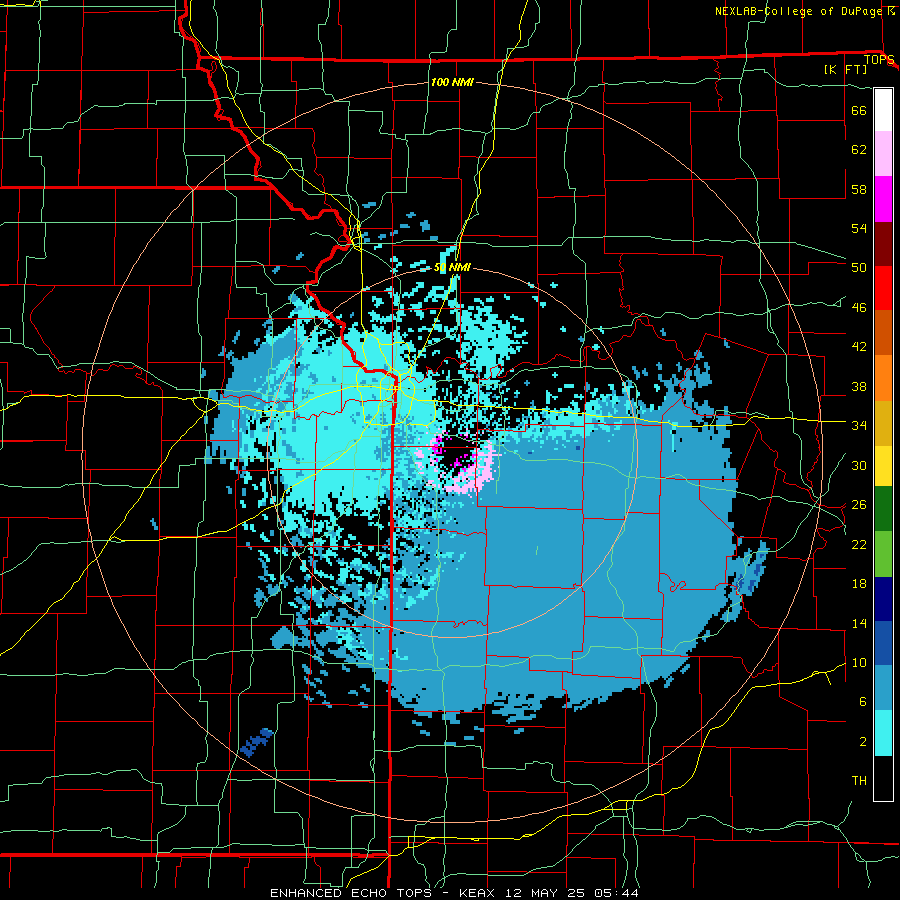
Task: Click the legend label TH
Action: click(859, 781)
